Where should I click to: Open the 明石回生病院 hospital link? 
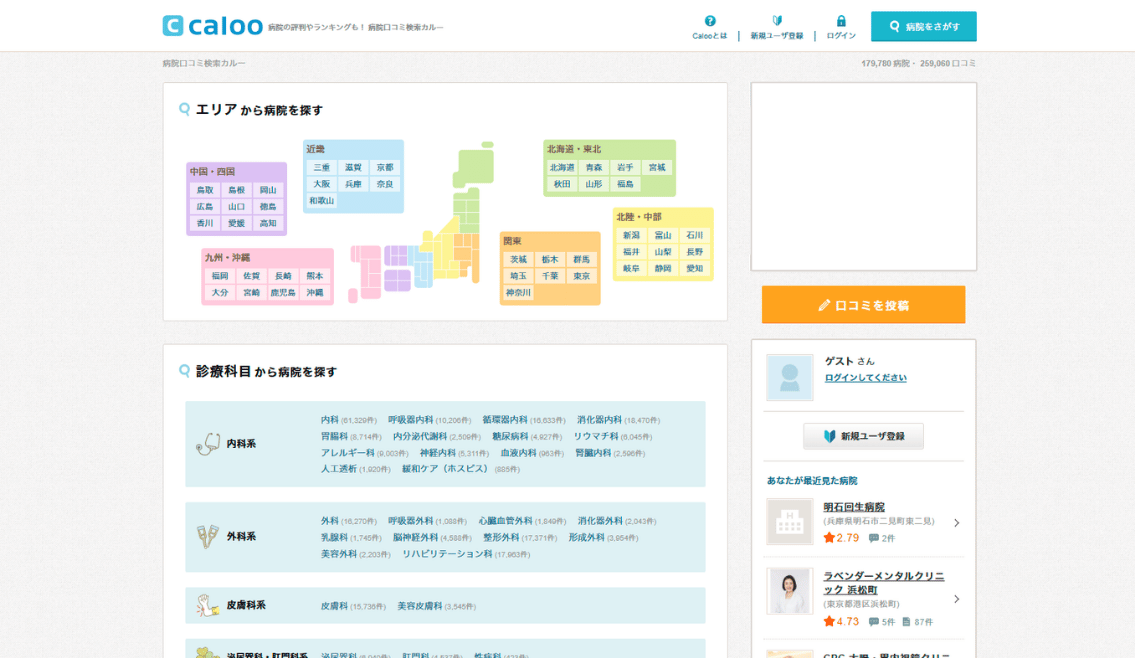click(853, 507)
